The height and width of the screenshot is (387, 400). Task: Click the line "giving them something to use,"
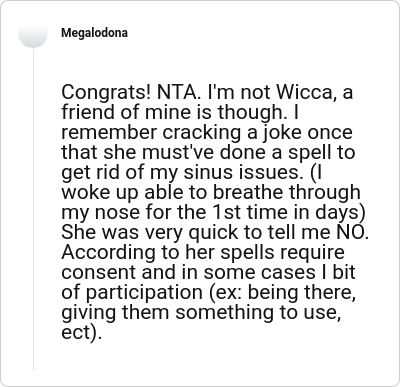tap(201, 312)
